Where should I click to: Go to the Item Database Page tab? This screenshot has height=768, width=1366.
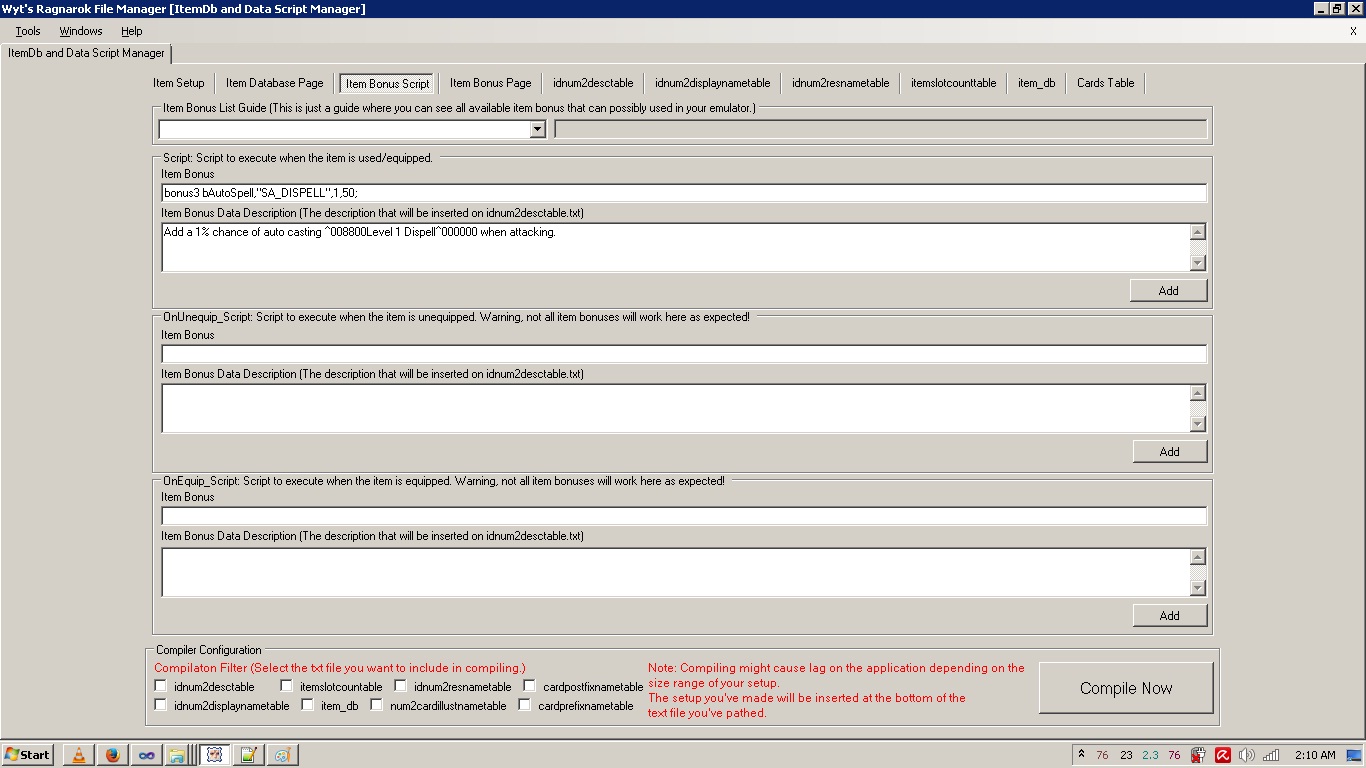click(x=274, y=83)
